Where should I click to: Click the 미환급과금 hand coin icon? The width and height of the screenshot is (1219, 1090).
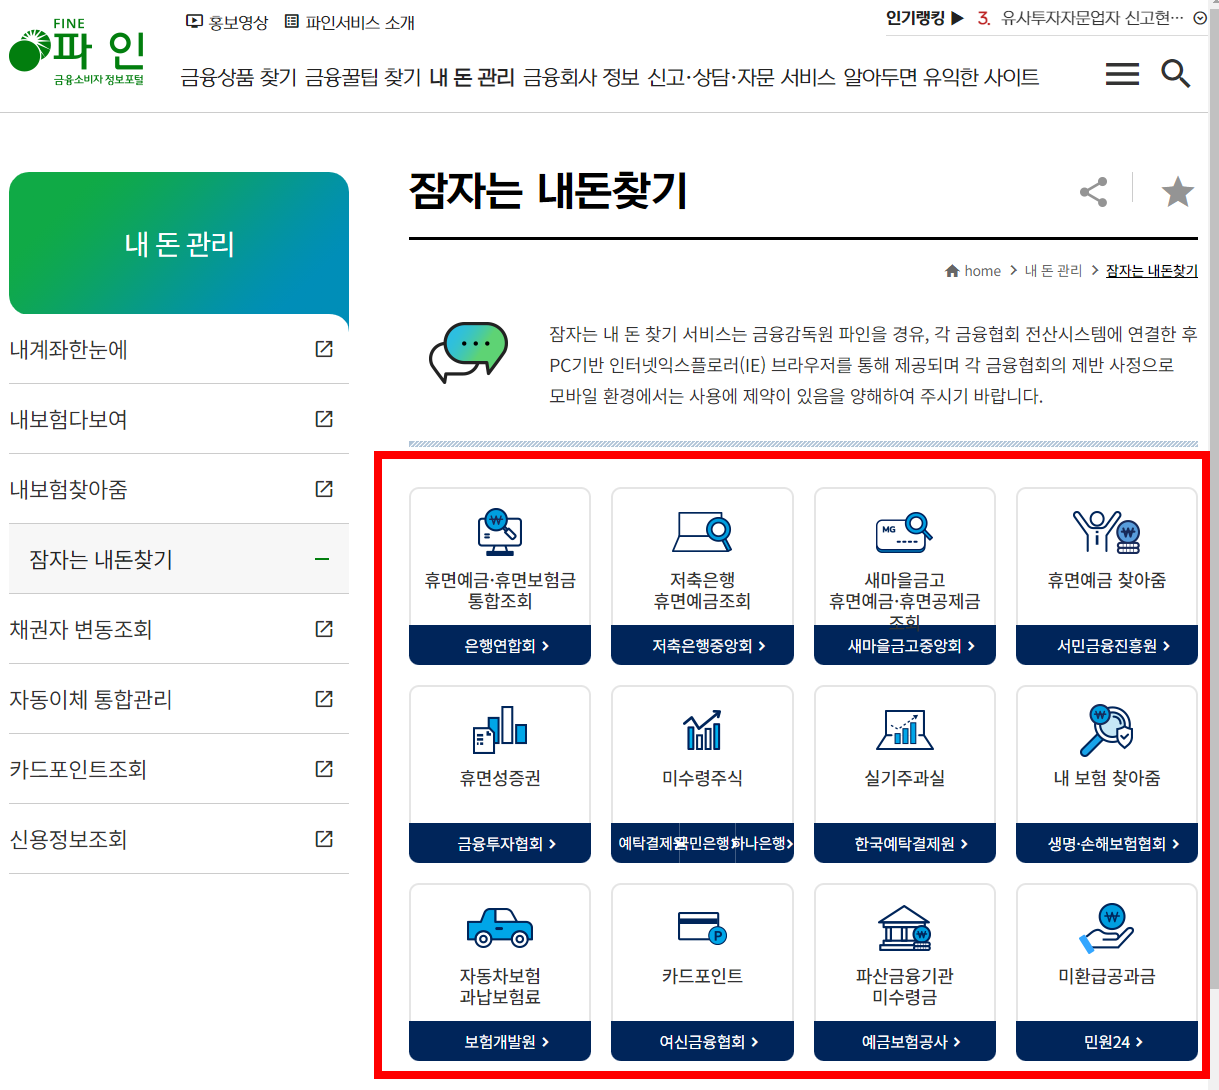click(1106, 928)
